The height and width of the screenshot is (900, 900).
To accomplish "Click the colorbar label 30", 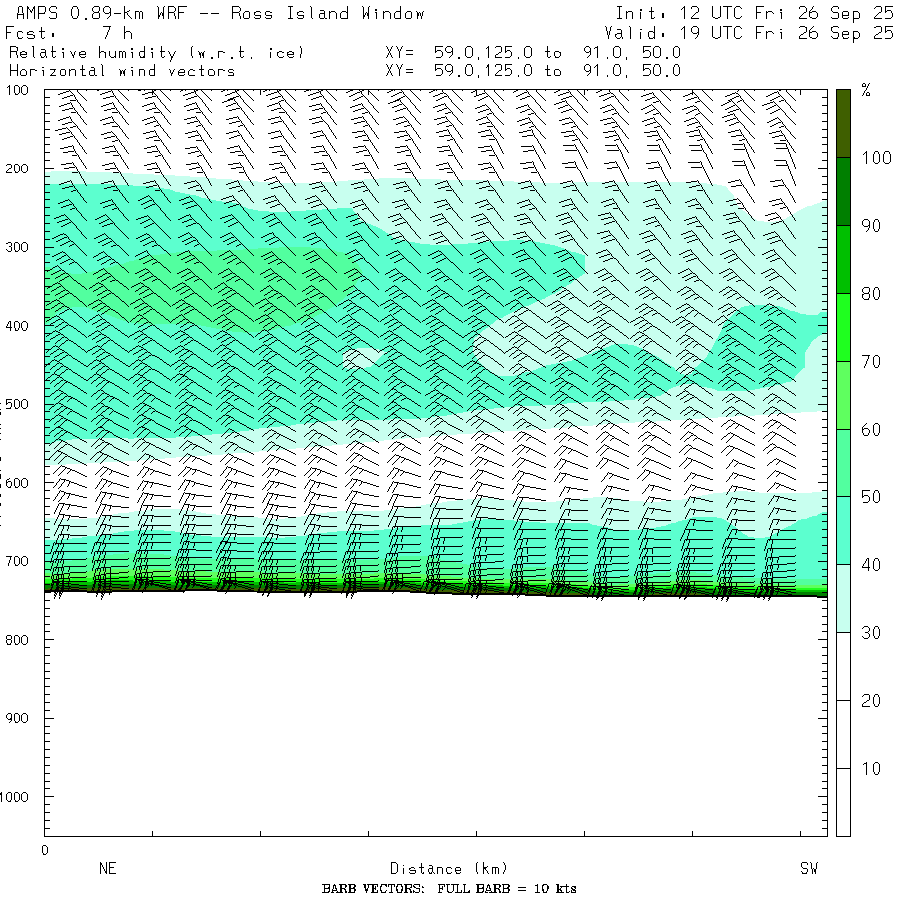I will [871, 633].
